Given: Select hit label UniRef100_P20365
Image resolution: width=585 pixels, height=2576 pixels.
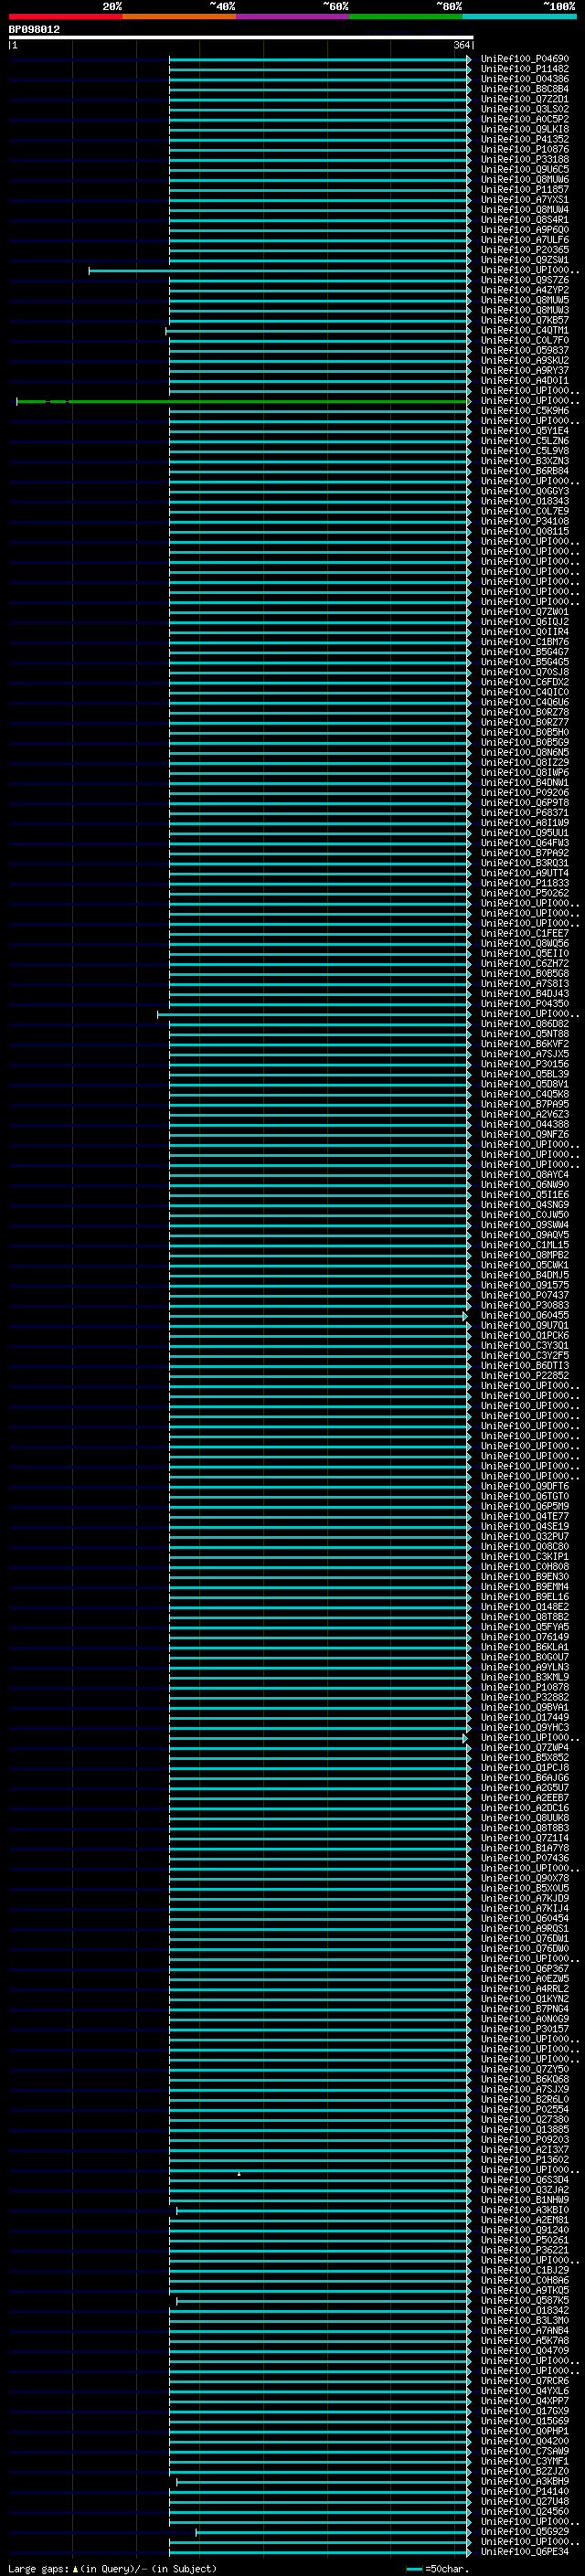Looking at the screenshot, I should click(x=525, y=250).
